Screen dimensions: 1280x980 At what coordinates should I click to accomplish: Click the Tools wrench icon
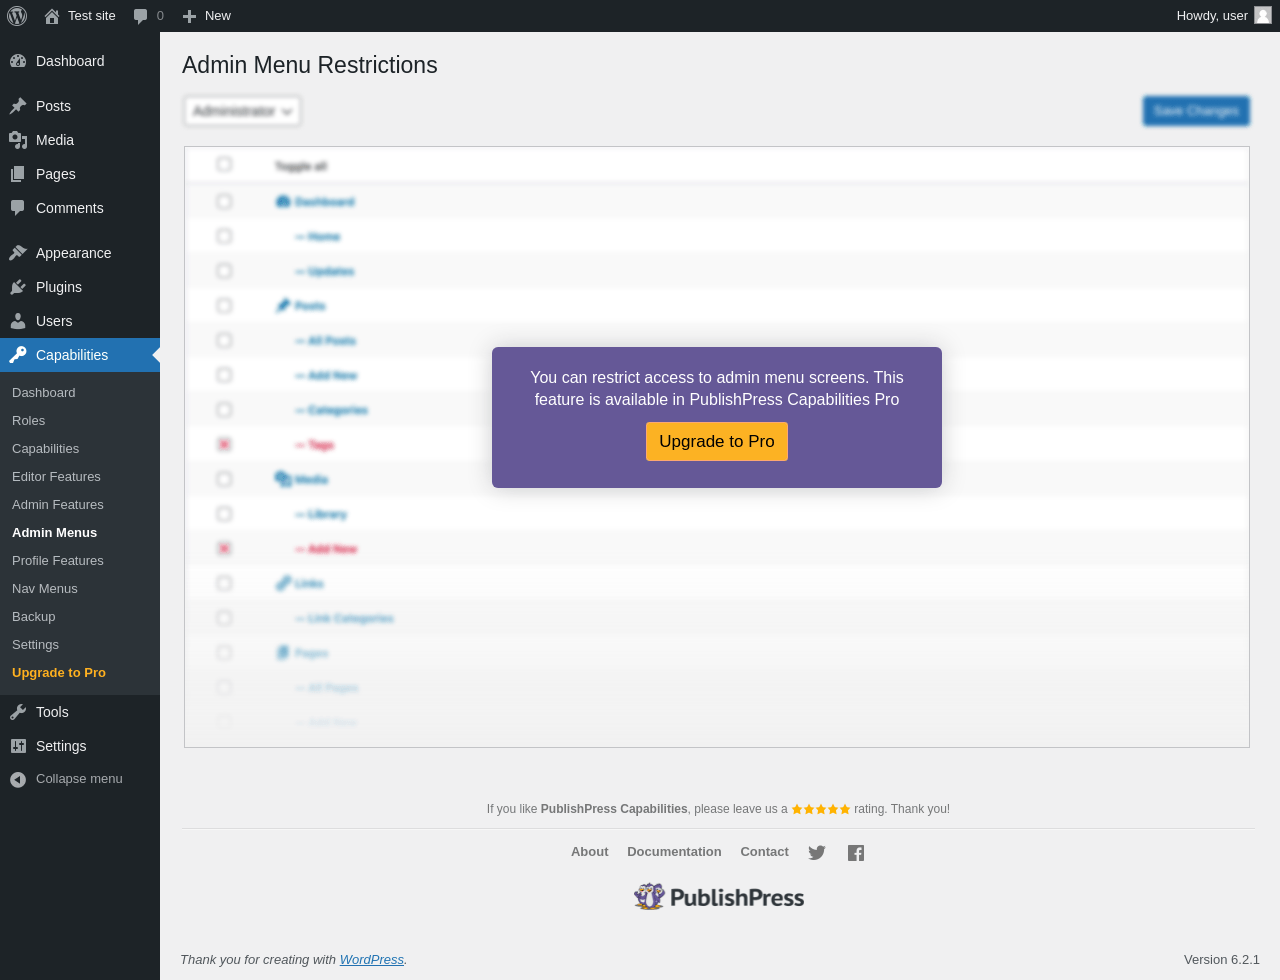pos(18,712)
